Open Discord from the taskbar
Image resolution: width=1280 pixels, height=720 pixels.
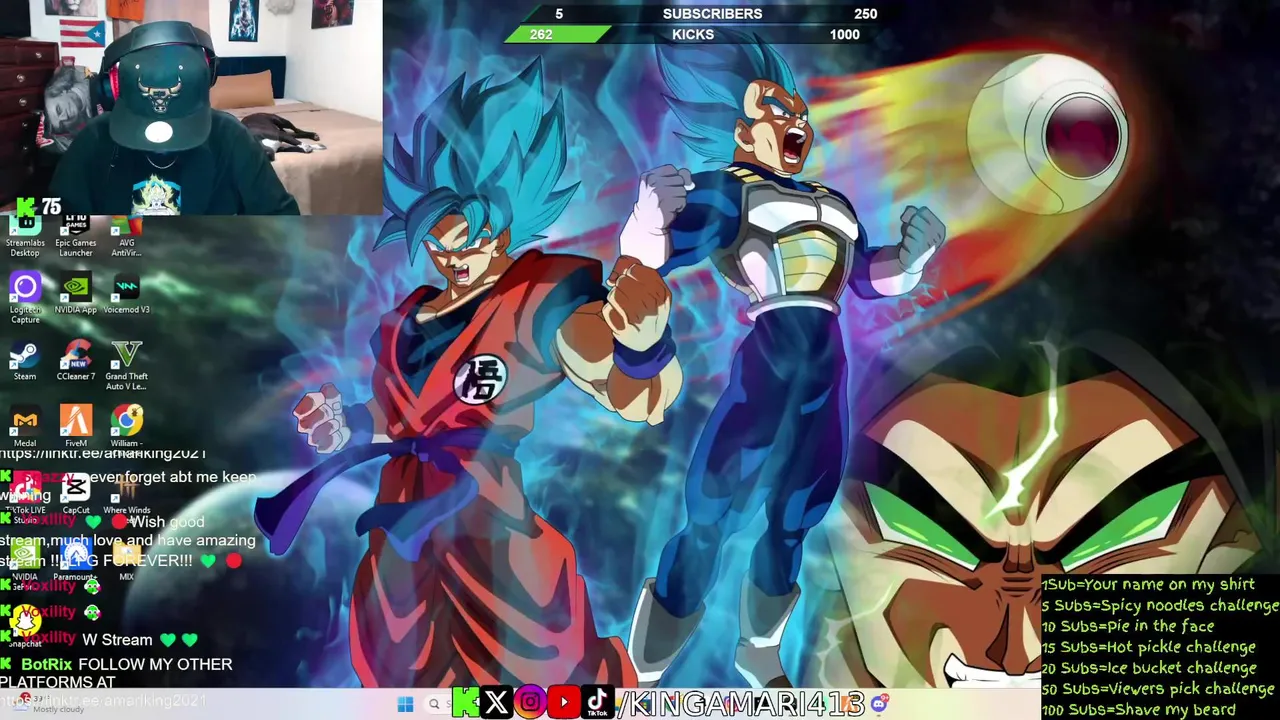[x=878, y=704]
